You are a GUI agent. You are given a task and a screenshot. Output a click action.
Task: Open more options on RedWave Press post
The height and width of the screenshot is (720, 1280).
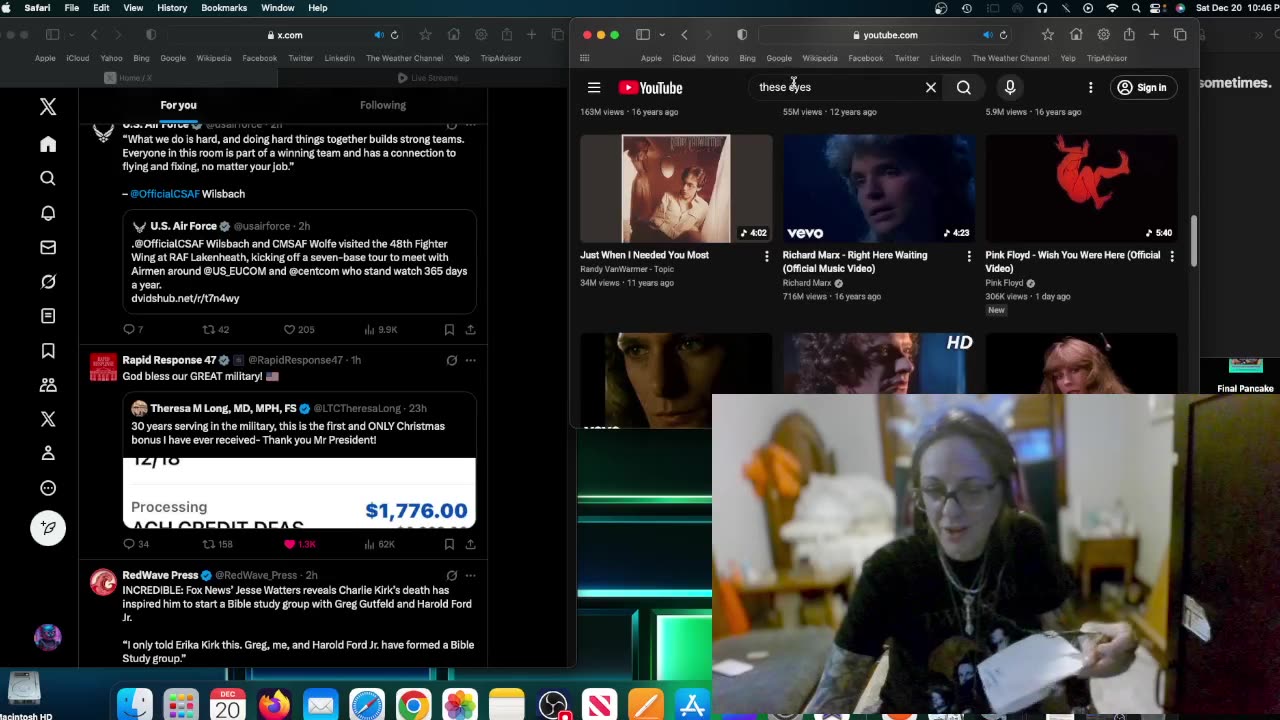[470, 575]
